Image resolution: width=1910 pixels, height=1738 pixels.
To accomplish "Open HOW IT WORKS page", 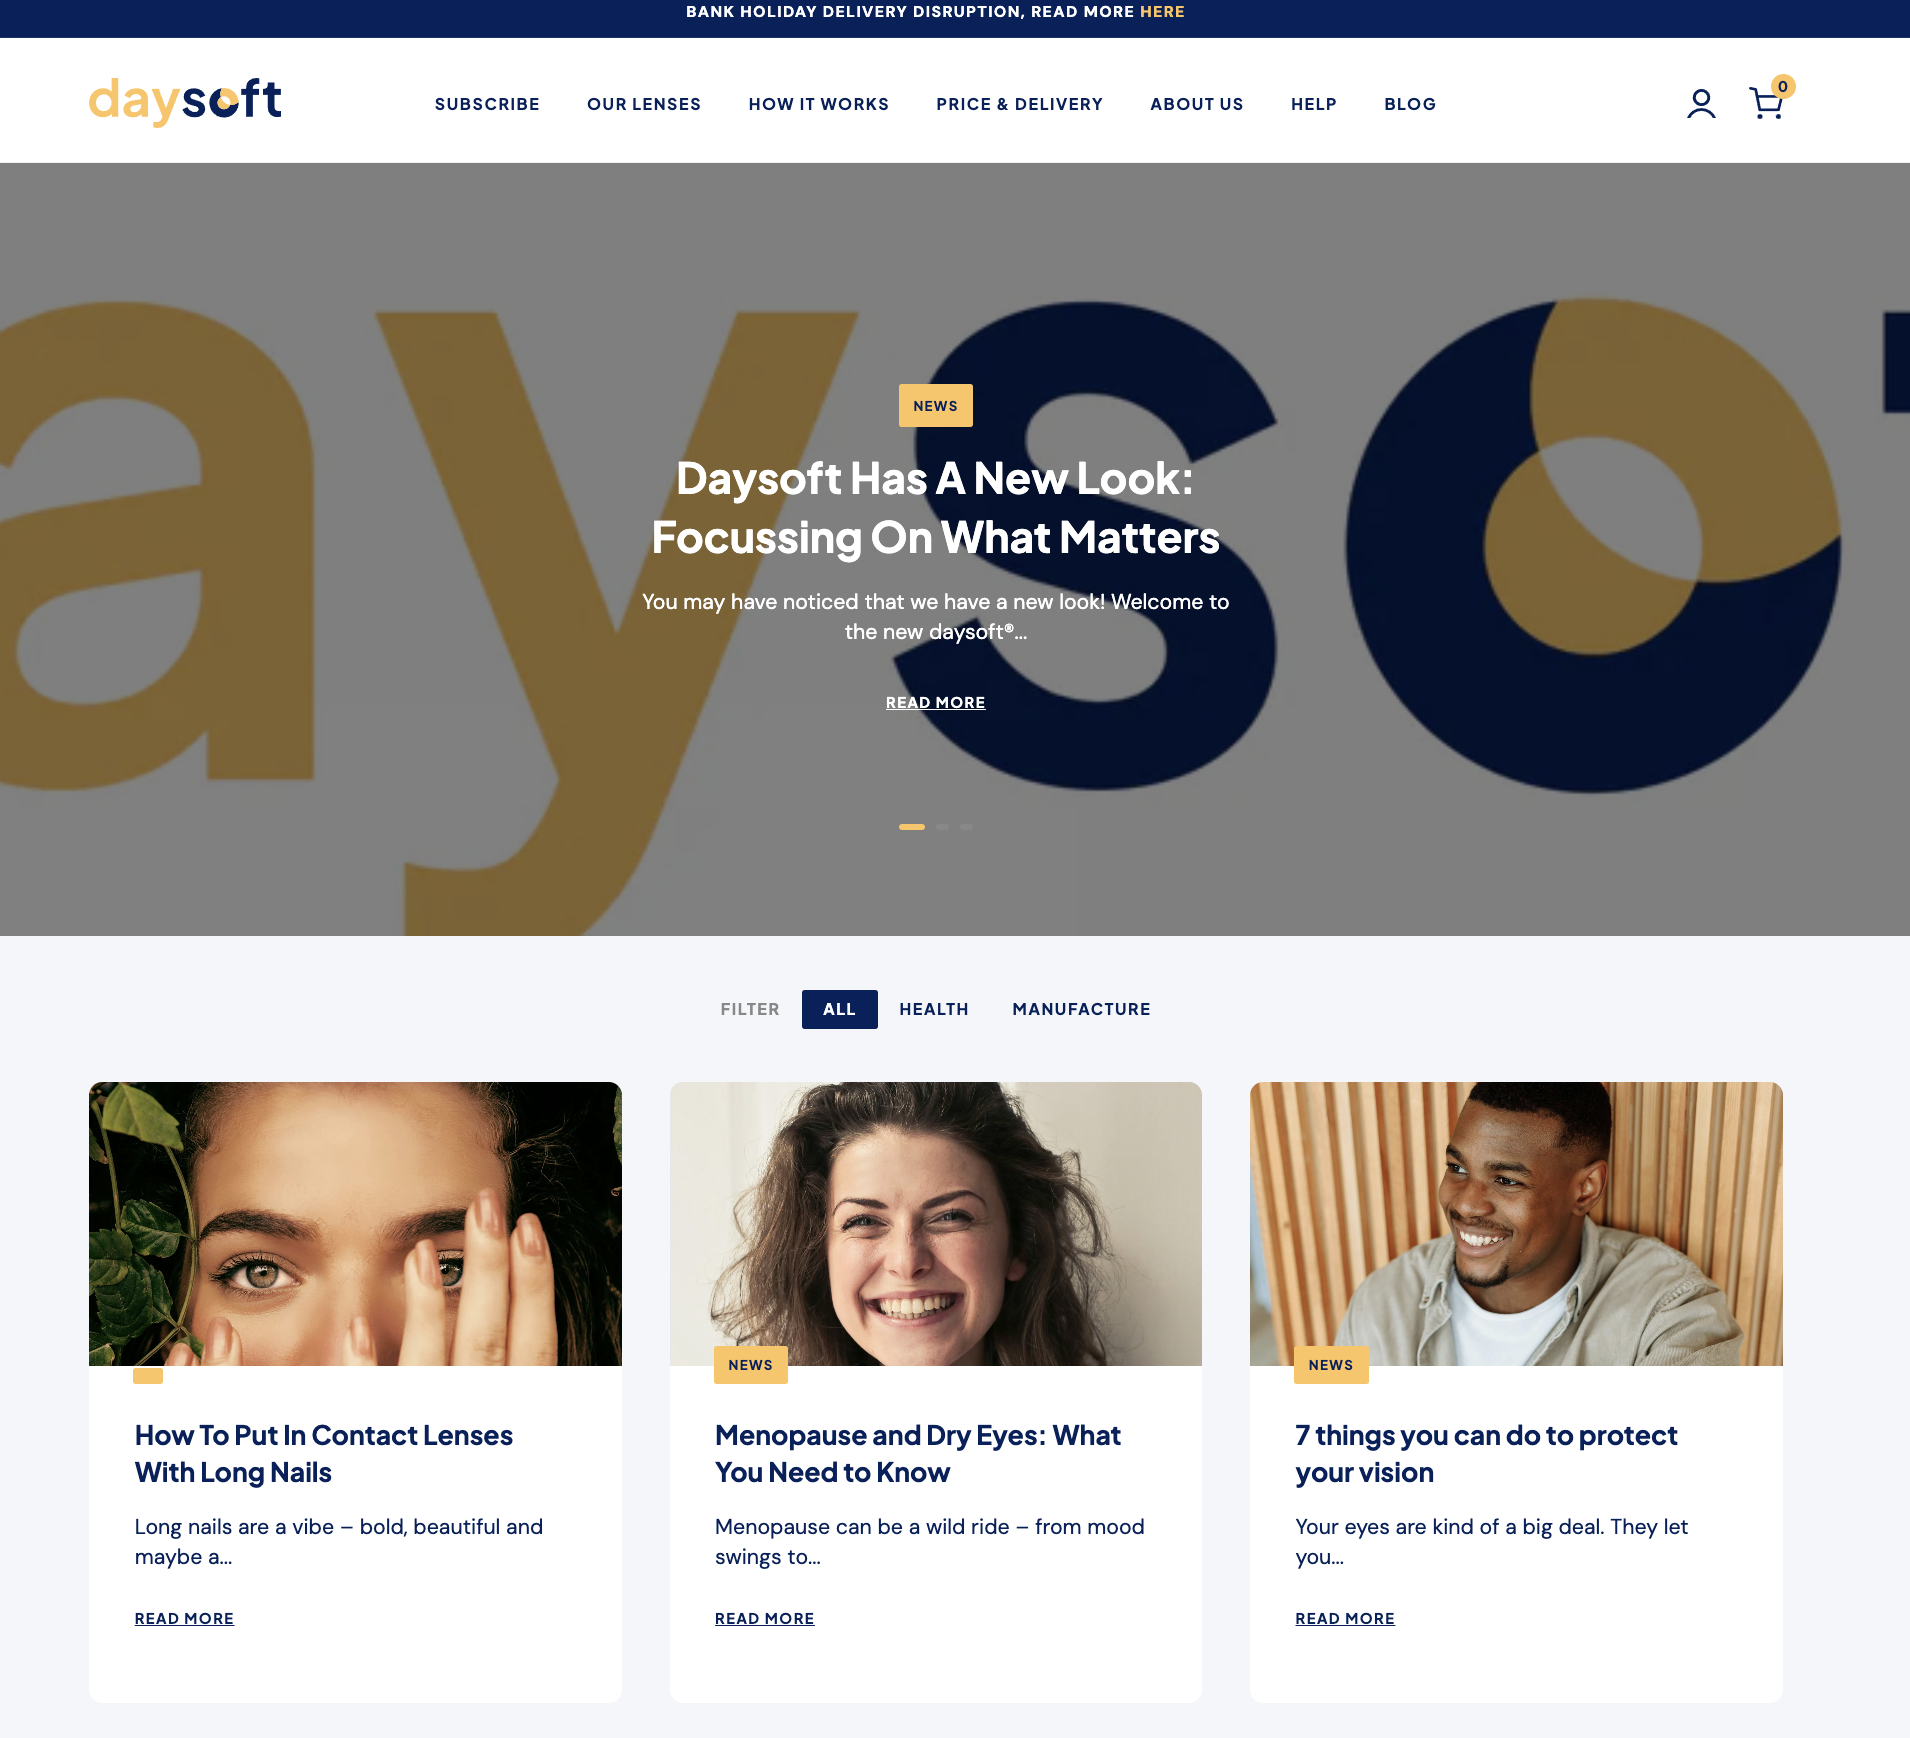I will 818,104.
